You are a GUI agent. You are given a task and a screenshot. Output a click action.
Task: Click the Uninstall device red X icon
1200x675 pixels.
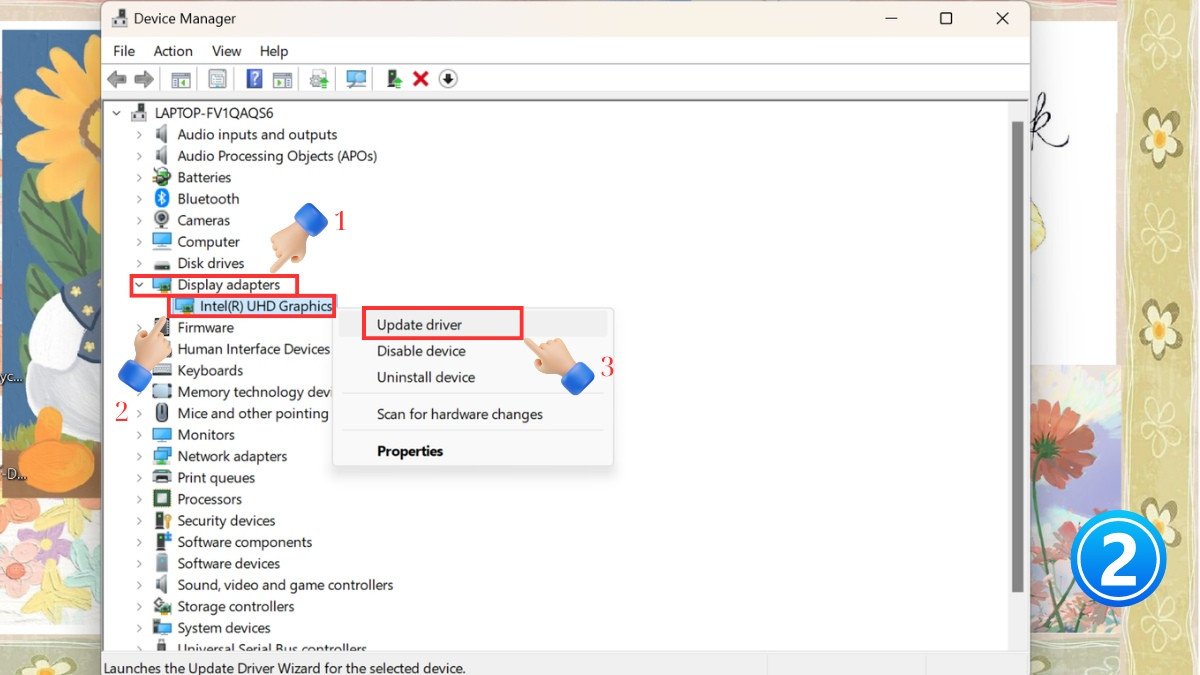tap(419, 78)
